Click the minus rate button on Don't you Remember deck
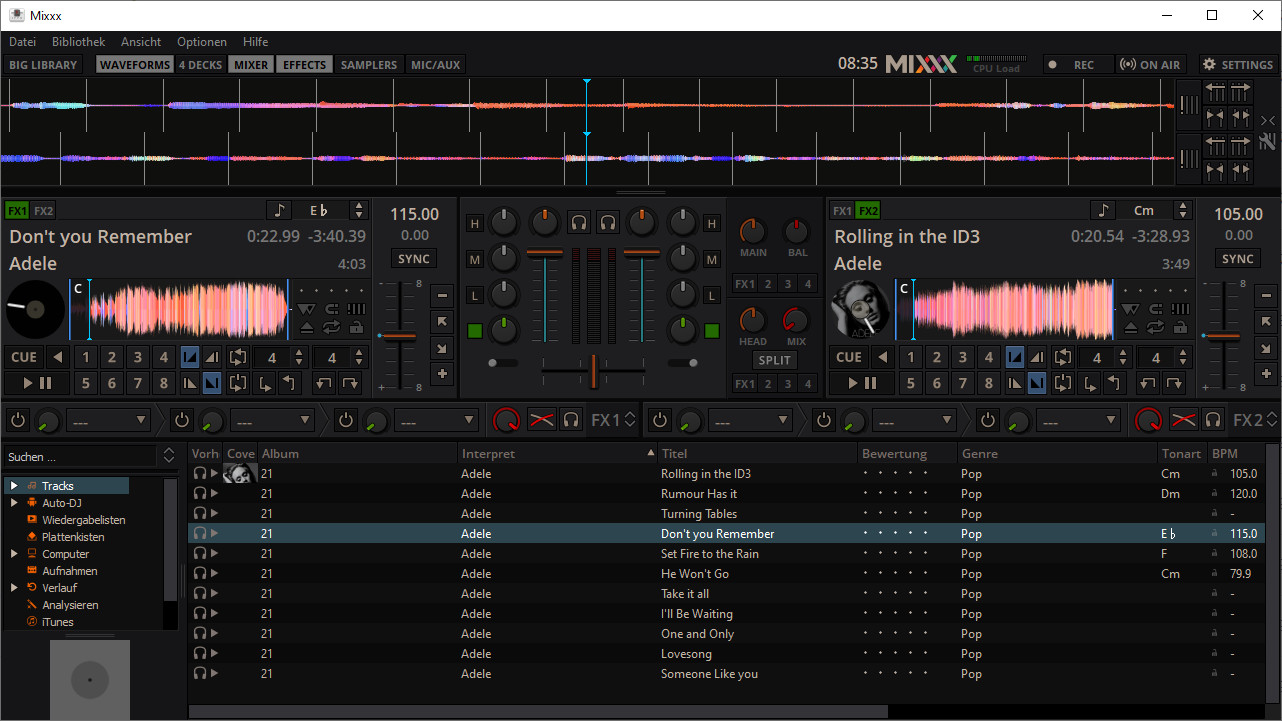Image resolution: width=1282 pixels, height=721 pixels. click(x=442, y=295)
